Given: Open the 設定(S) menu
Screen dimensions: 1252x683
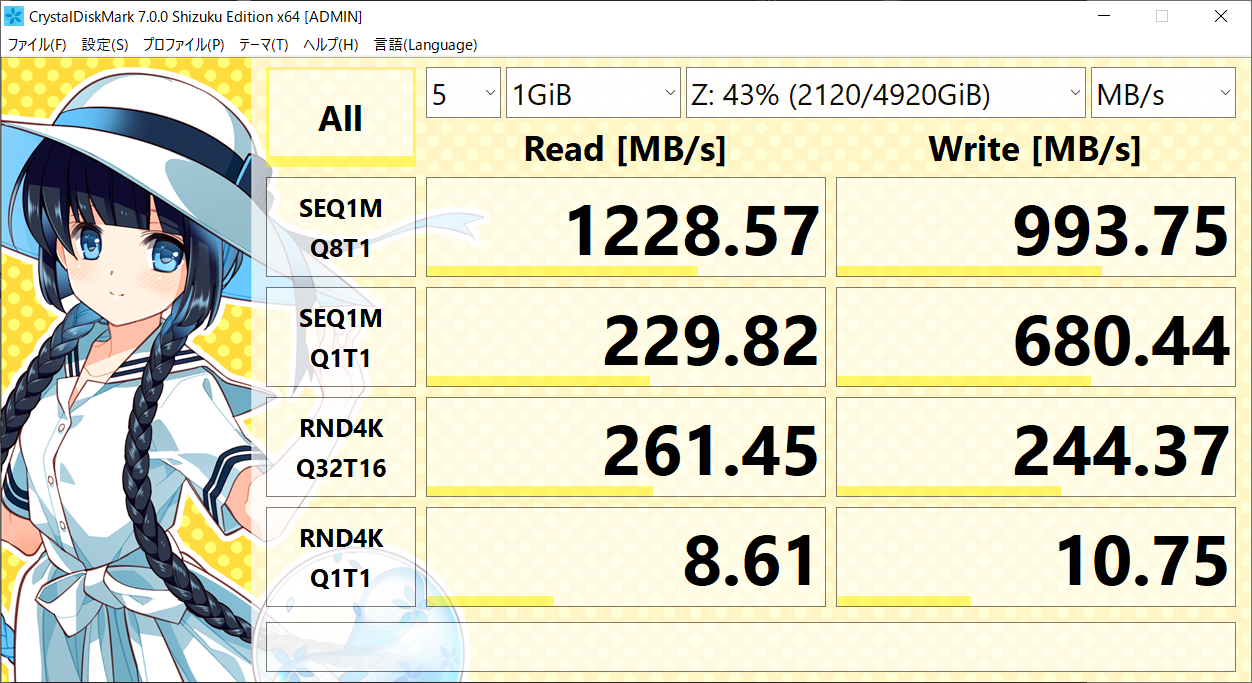Looking at the screenshot, I should [105, 45].
